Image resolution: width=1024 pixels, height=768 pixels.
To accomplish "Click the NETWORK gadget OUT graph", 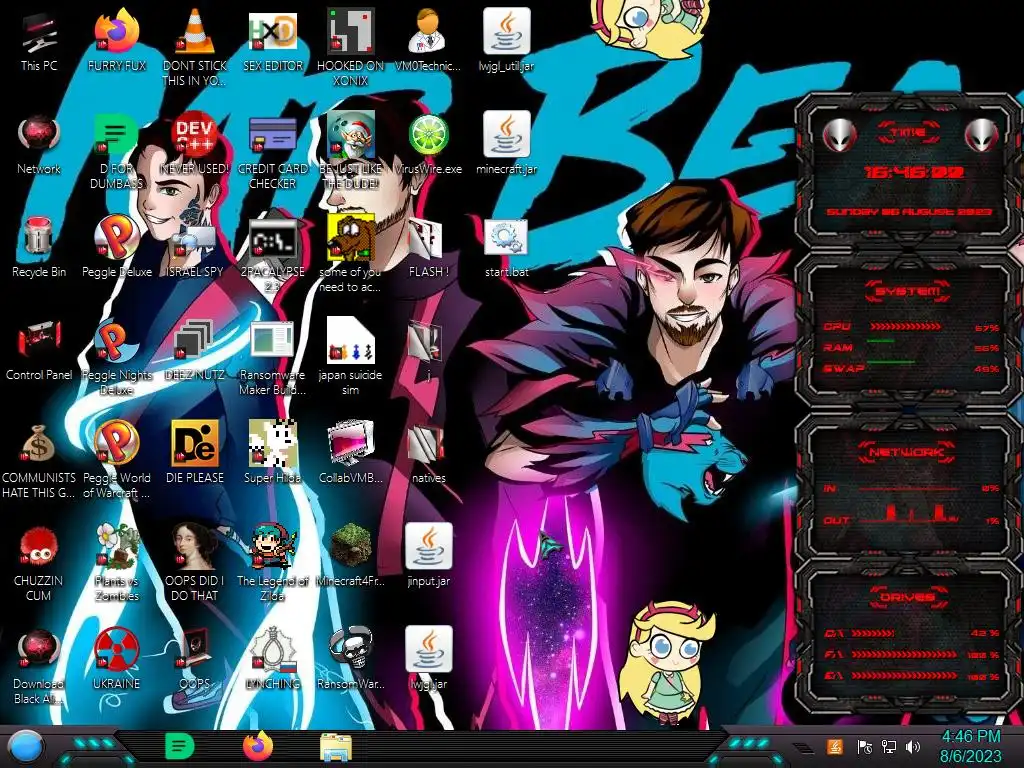I will [x=908, y=513].
